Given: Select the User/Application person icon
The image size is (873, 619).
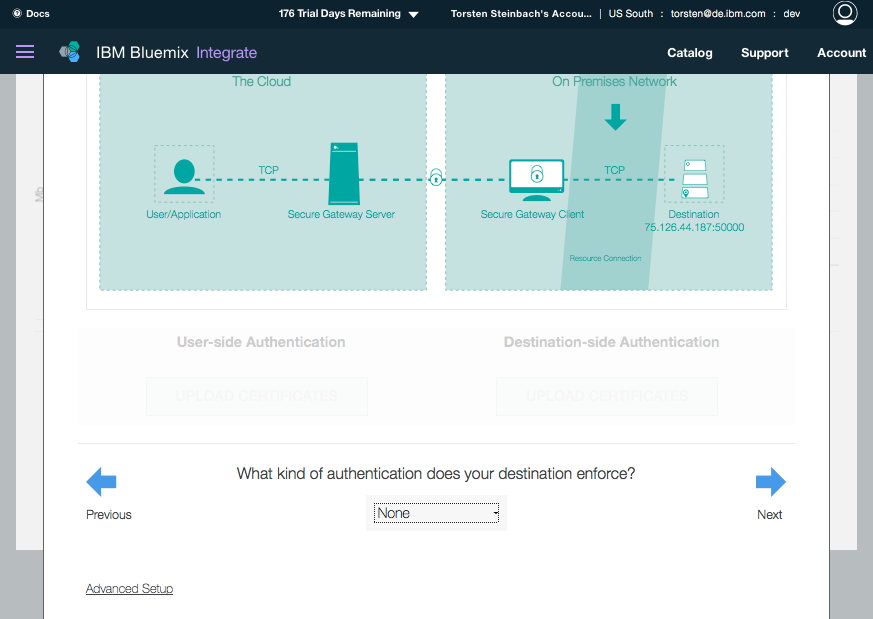Looking at the screenshot, I should pos(184,176).
